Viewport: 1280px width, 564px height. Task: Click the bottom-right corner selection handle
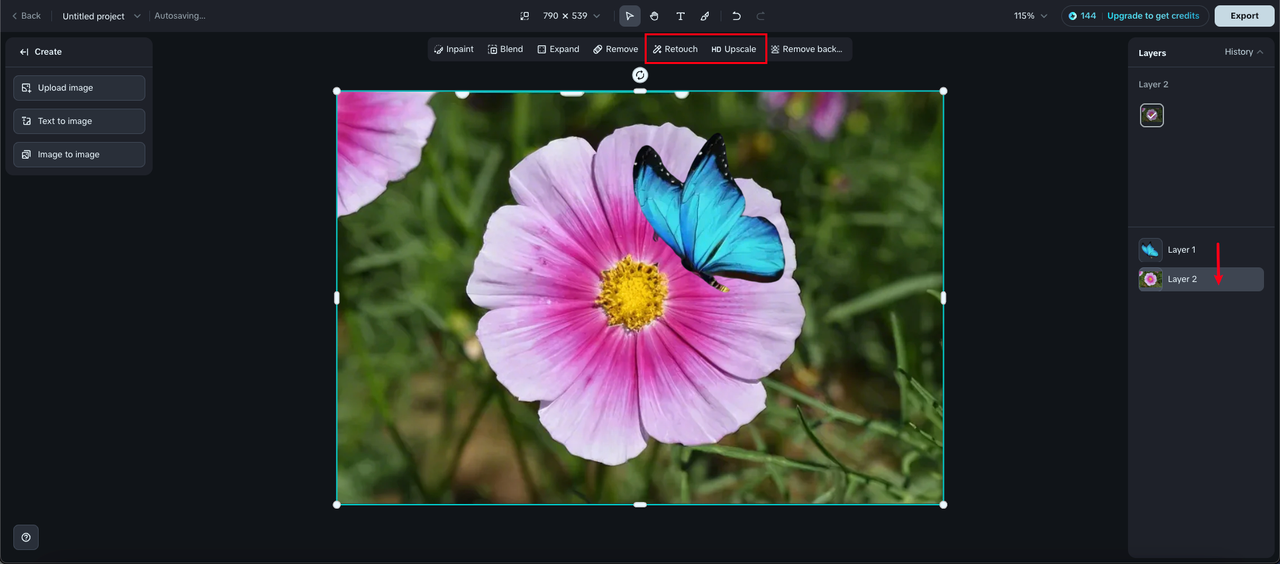(x=943, y=504)
